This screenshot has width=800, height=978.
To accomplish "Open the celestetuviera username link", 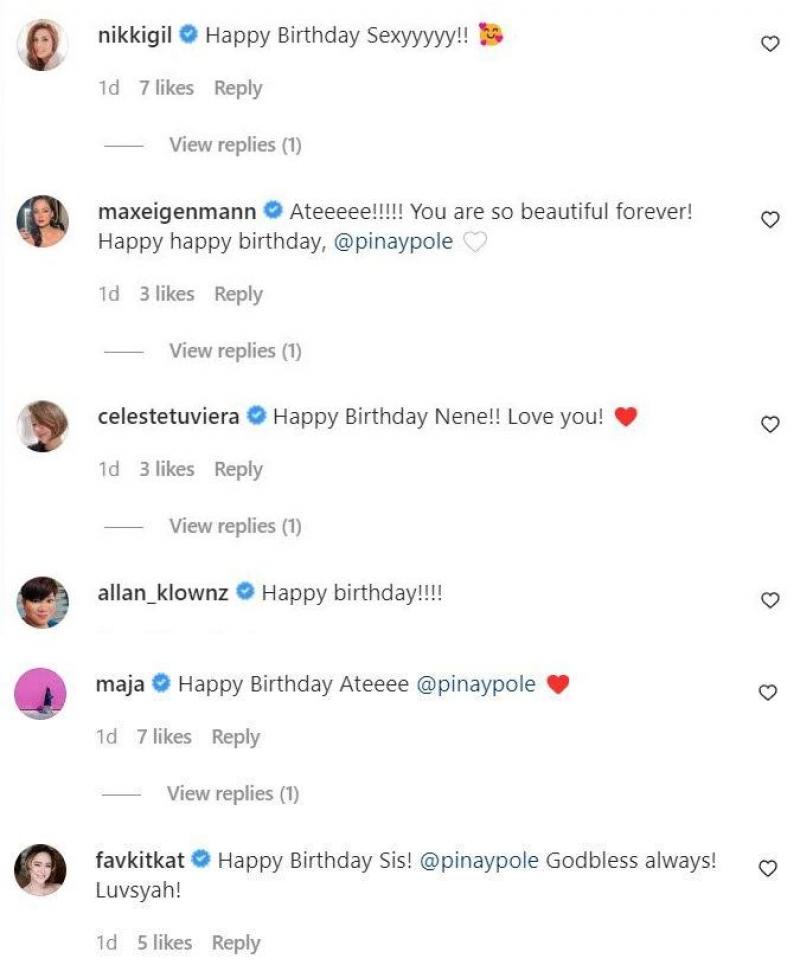I will (x=168, y=417).
